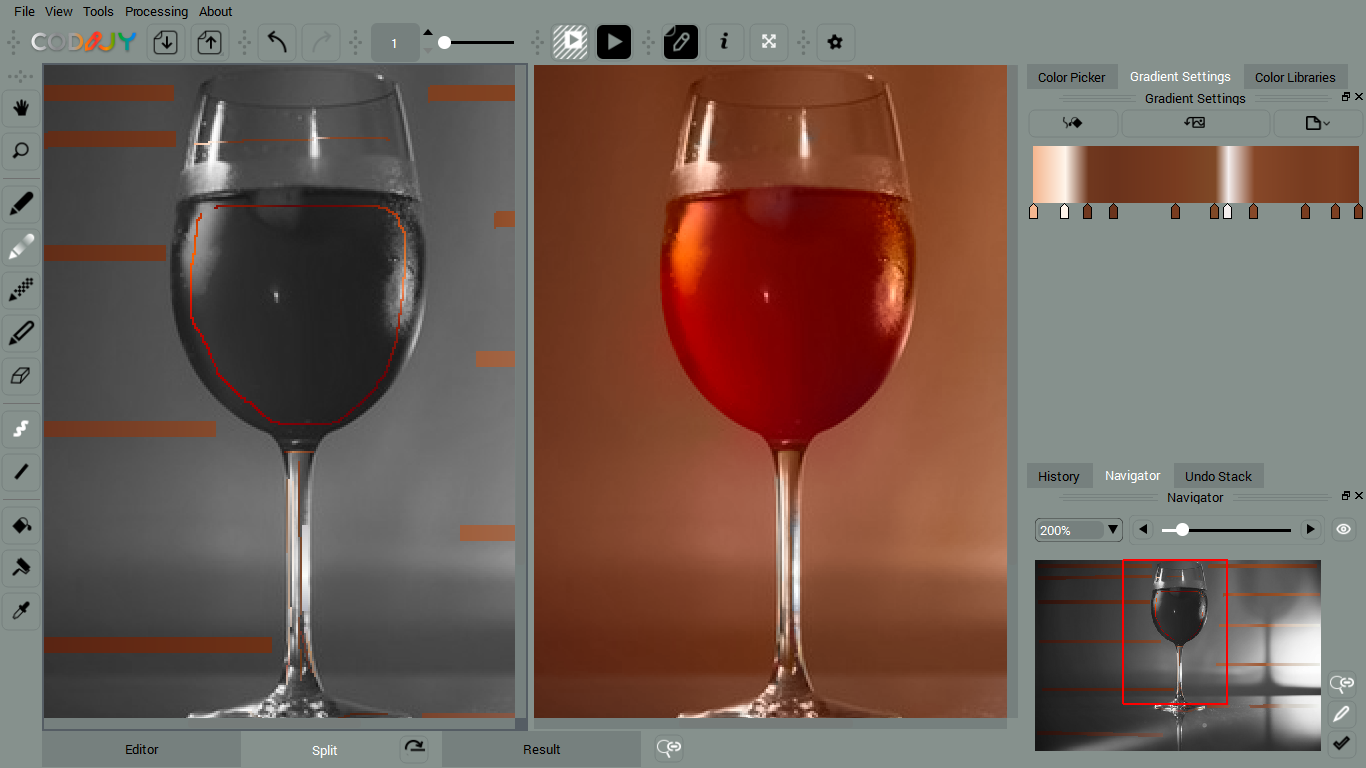Click the link views icon beside Result
1366x768 pixels.
tap(669, 748)
